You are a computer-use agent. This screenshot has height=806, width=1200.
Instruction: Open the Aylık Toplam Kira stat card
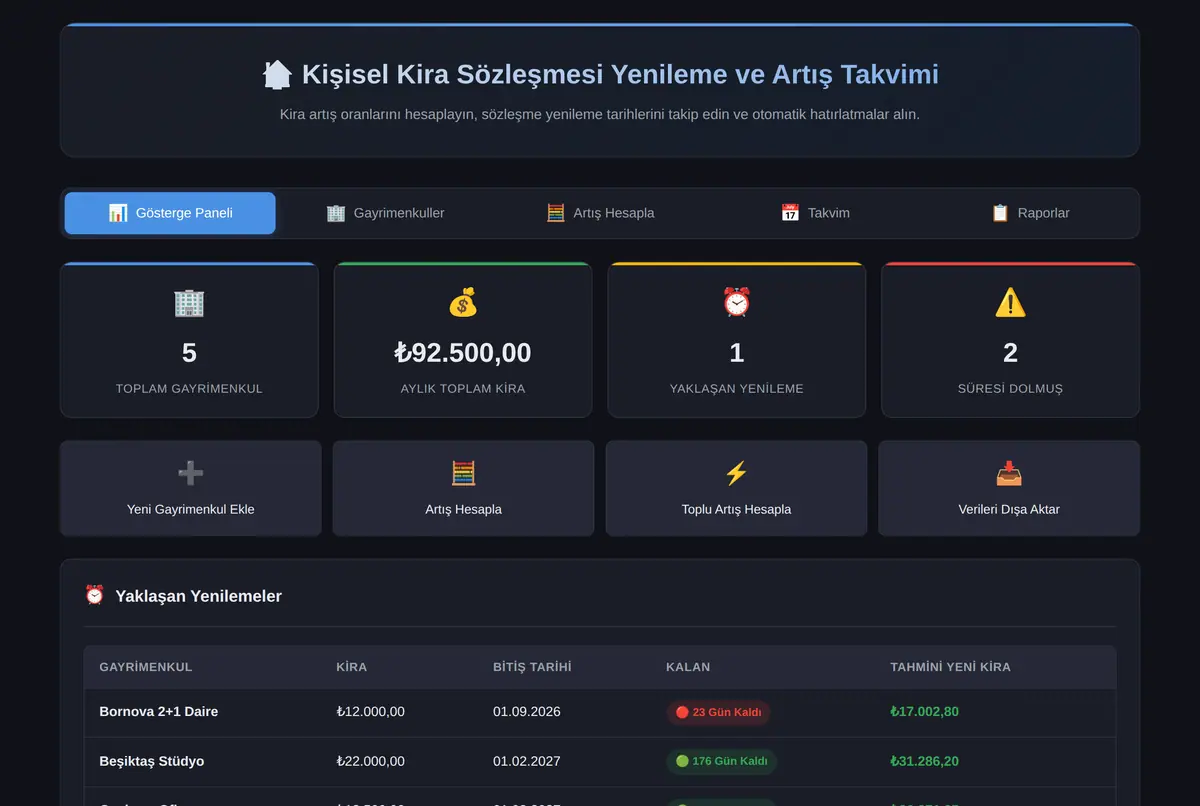tap(463, 340)
